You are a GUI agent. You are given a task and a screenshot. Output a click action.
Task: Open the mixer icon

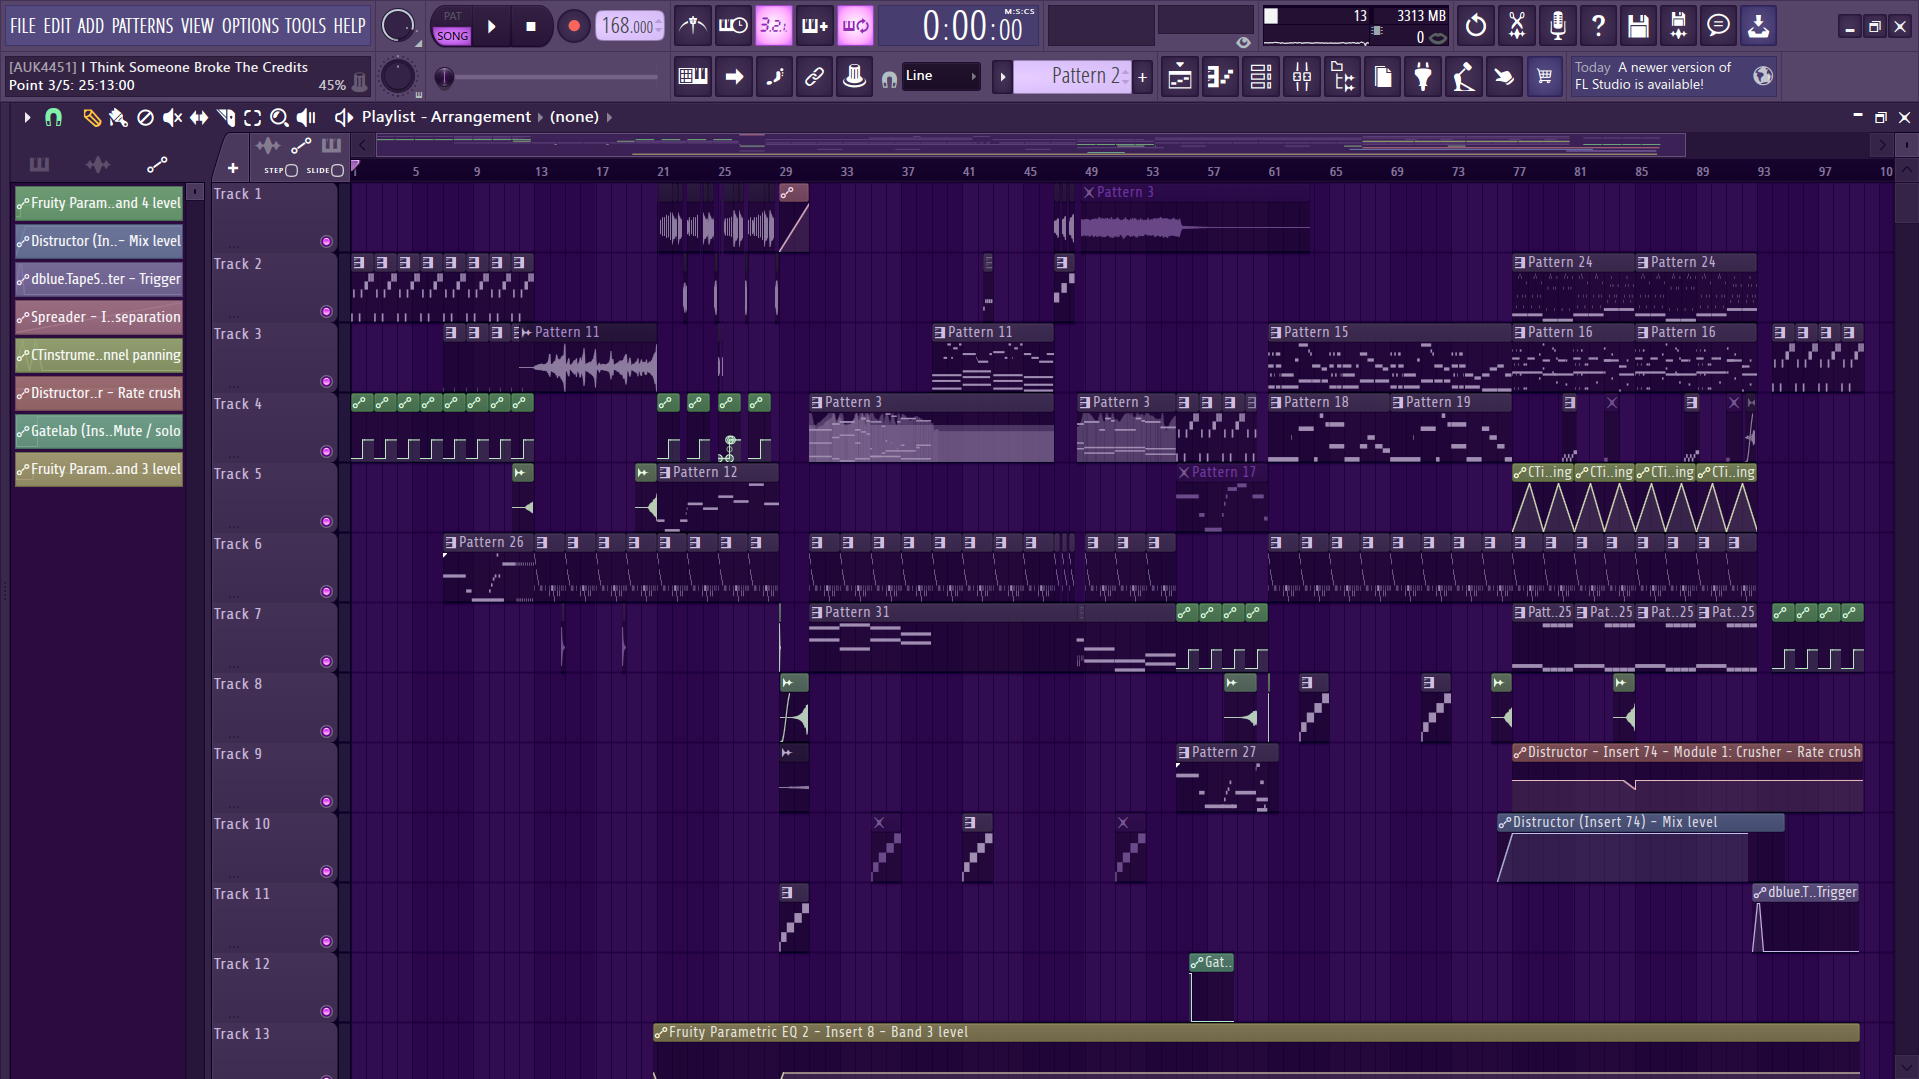(x=1302, y=77)
